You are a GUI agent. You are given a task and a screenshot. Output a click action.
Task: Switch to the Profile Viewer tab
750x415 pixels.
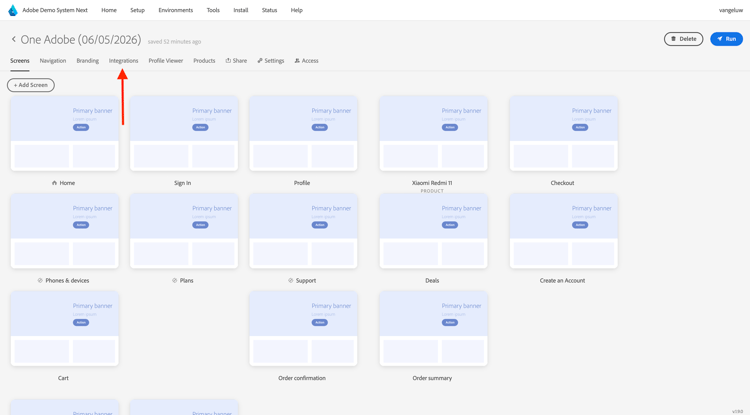coord(165,61)
